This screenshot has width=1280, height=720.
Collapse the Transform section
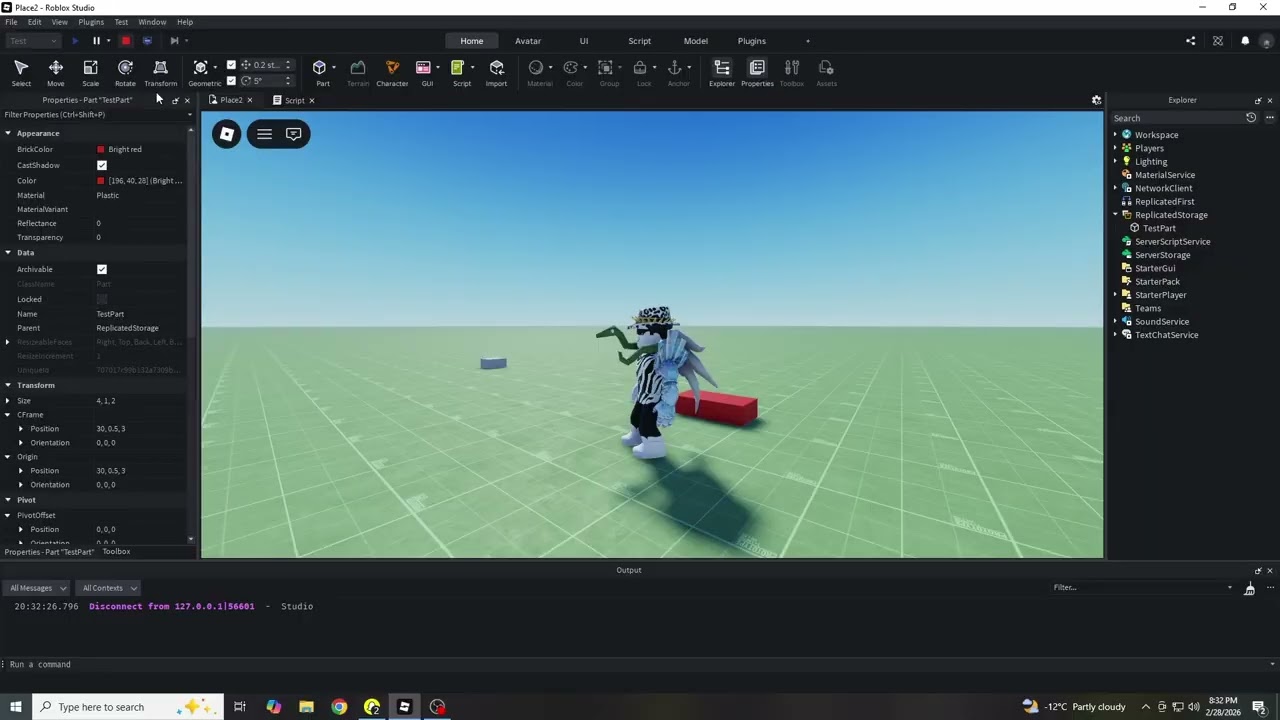pos(8,385)
